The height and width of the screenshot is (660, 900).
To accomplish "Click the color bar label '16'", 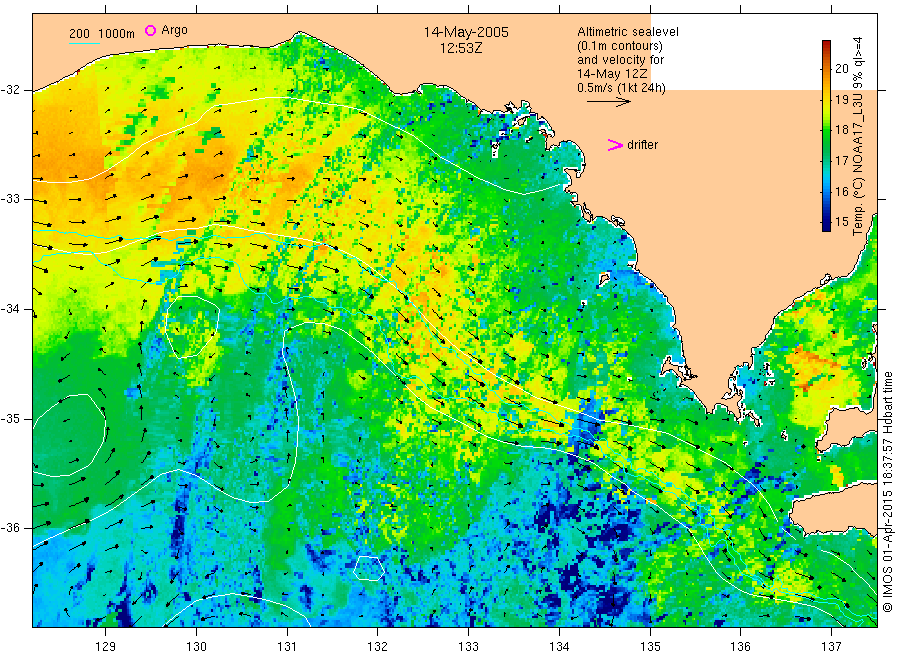I will [841, 192].
